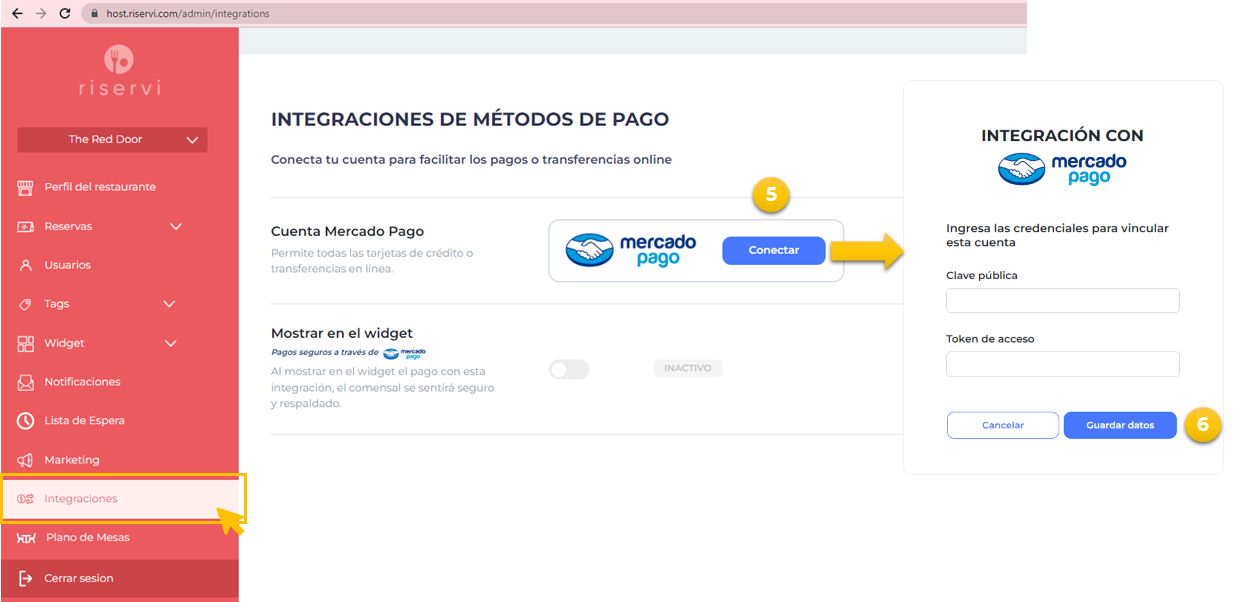Click the browser back arrow
Screen dimensions: 1234x602
16,14
